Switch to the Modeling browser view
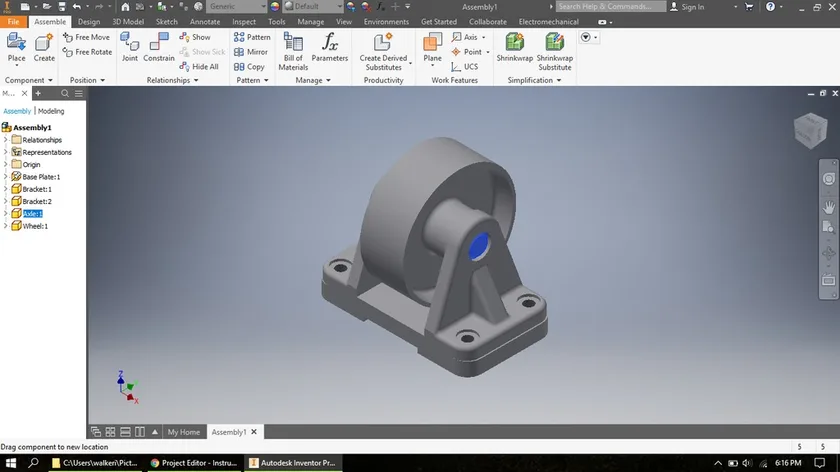Viewport: 840px width, 472px height. pos(51,111)
